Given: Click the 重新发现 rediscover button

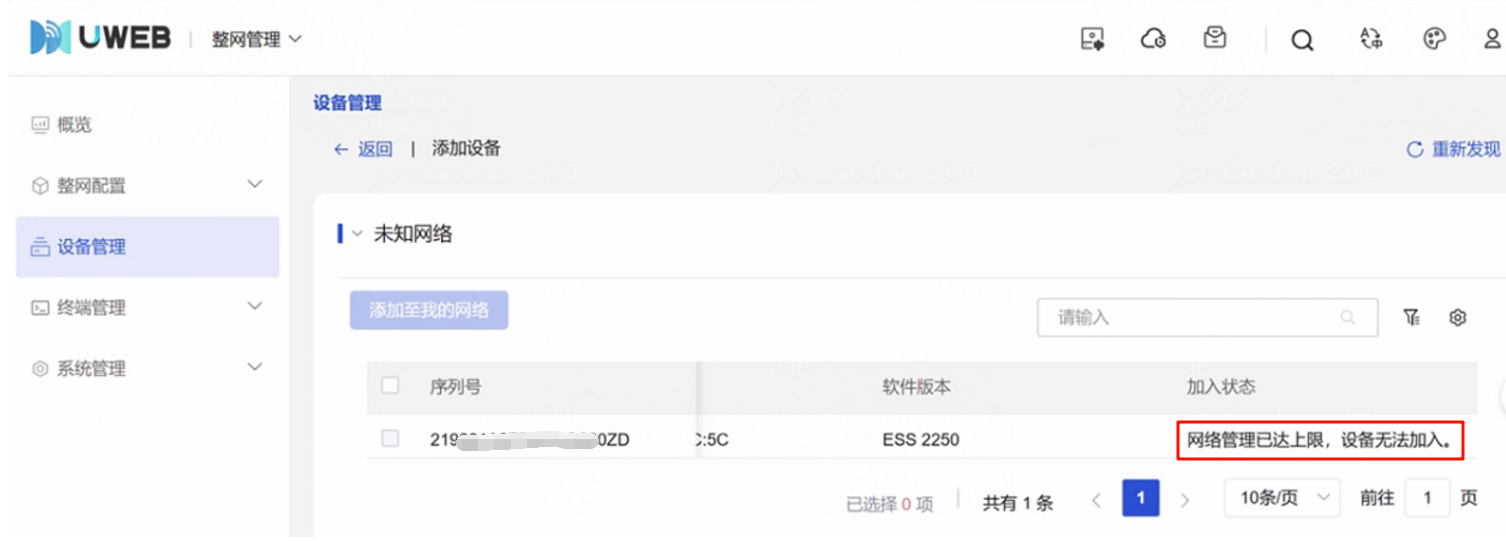Looking at the screenshot, I should (x=1453, y=149).
